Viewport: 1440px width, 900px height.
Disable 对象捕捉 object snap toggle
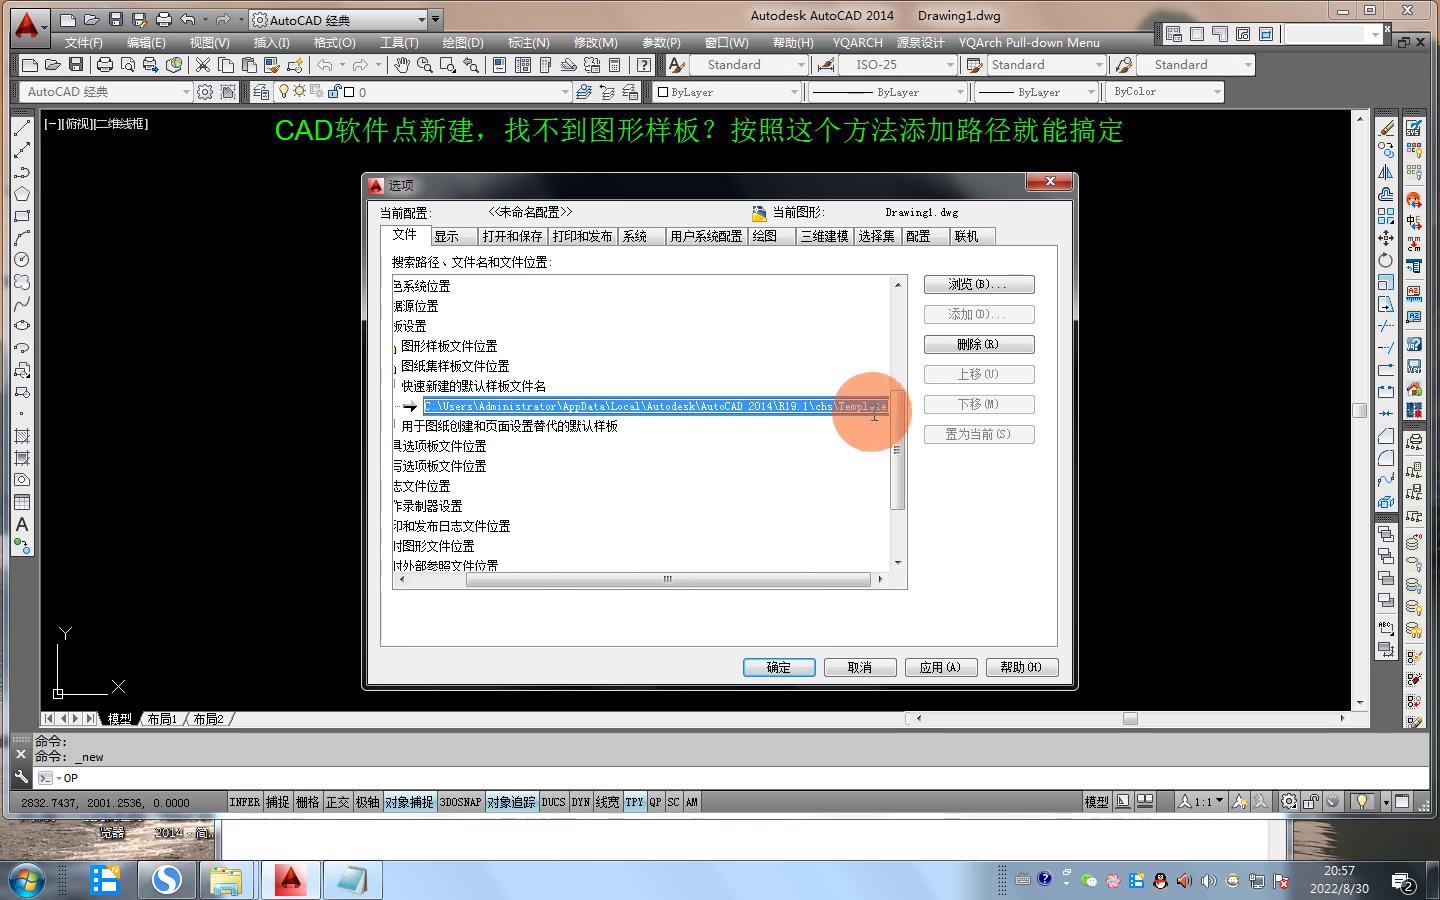[409, 802]
